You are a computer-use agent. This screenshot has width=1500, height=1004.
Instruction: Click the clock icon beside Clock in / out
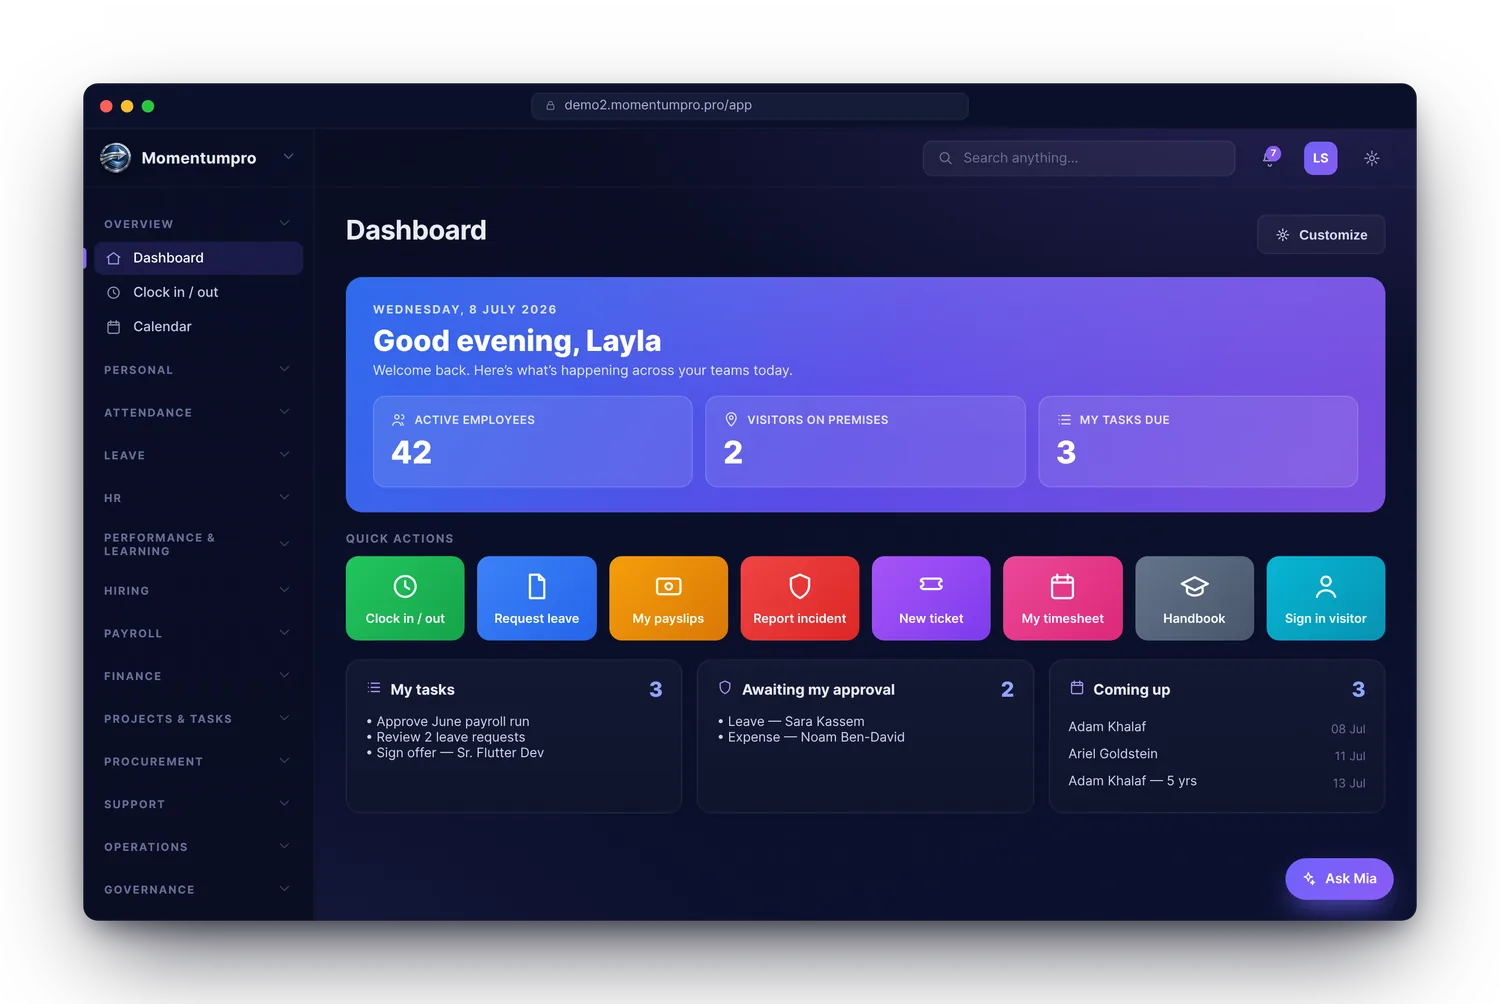pos(114,292)
